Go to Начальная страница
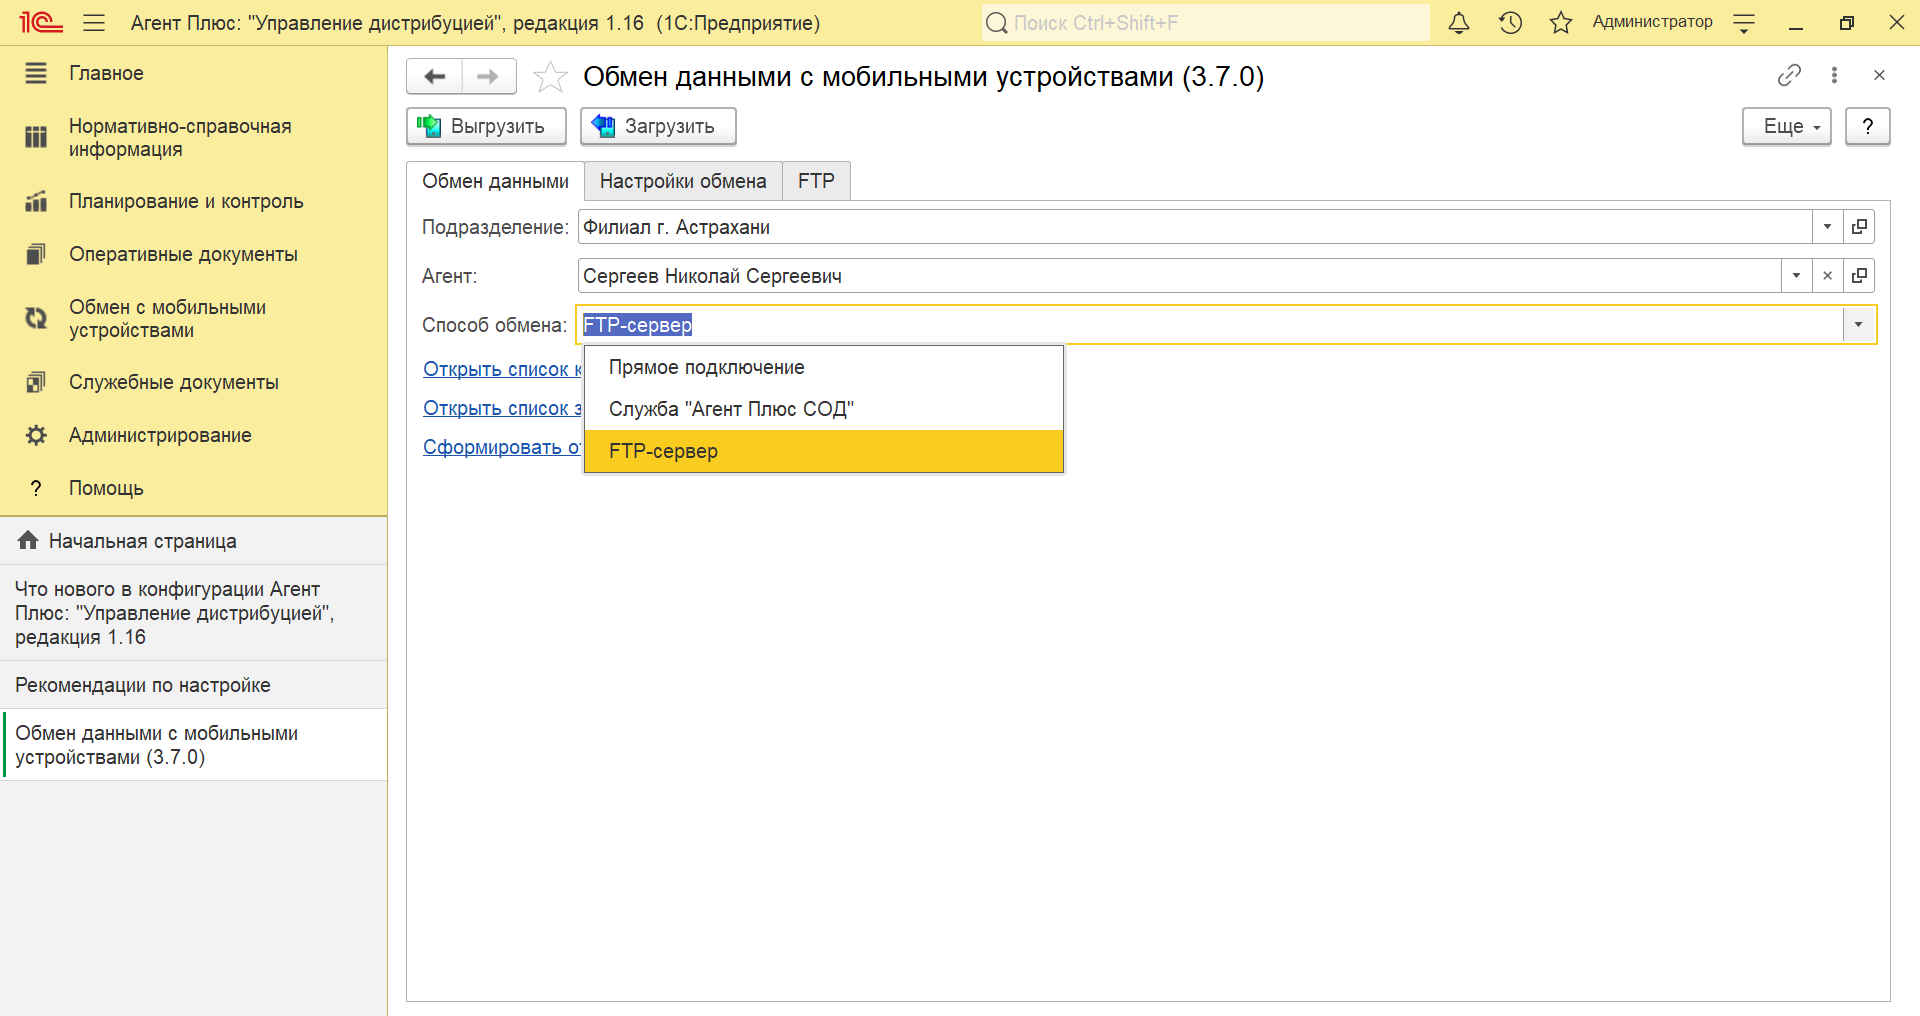The image size is (1920, 1016). pyautogui.click(x=193, y=541)
